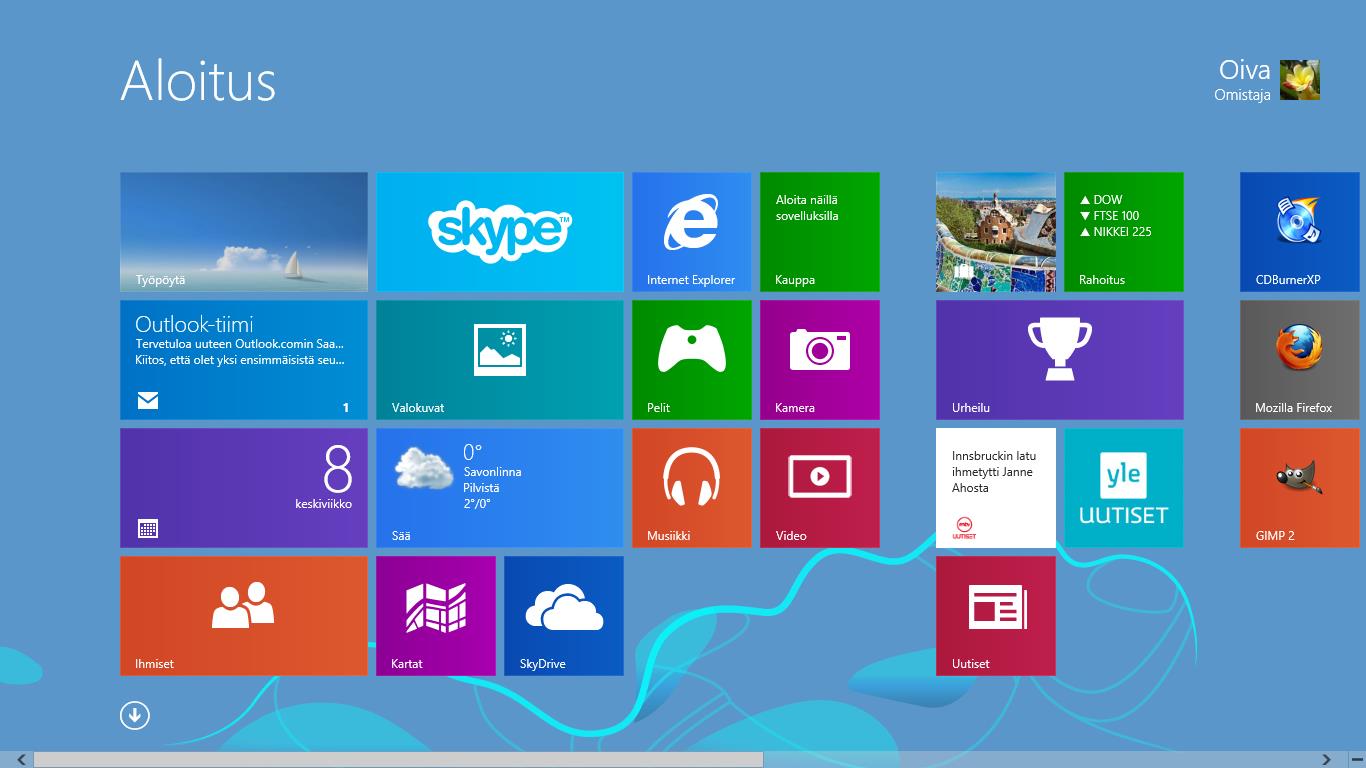Click the right scroll arrow
Screen dimensions: 1366x768
click(1327, 760)
